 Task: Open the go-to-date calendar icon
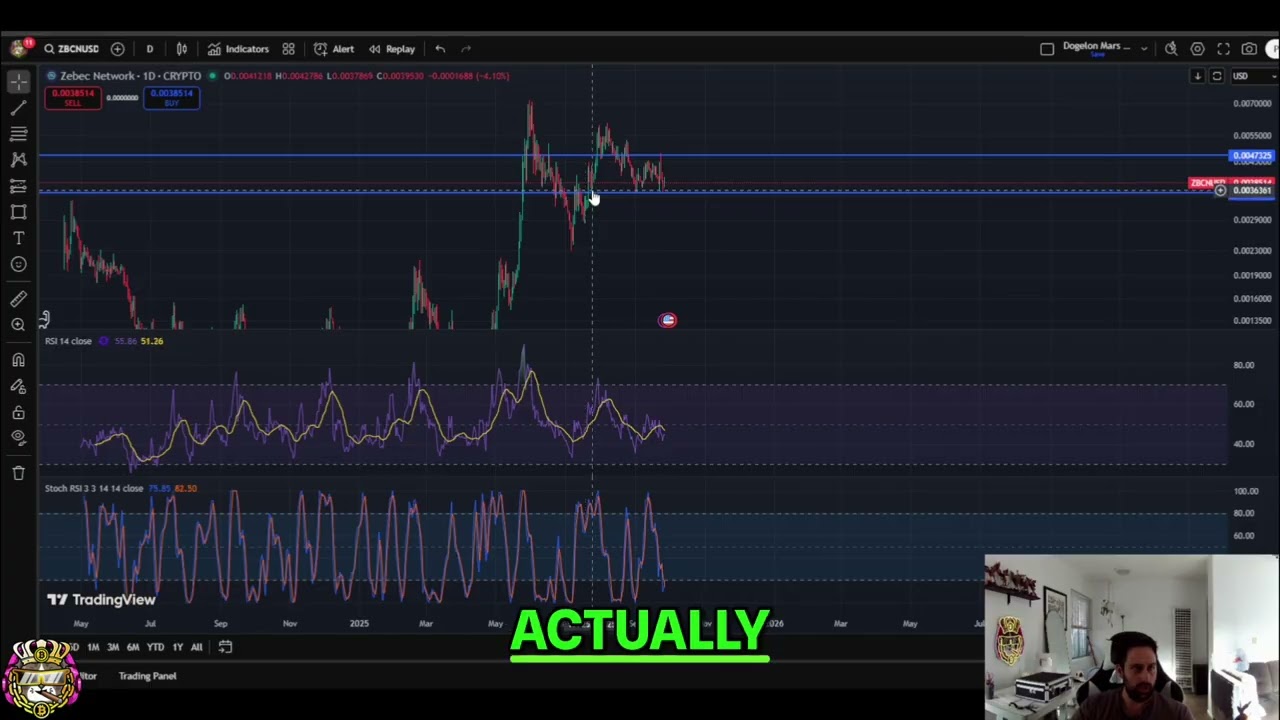coord(225,647)
